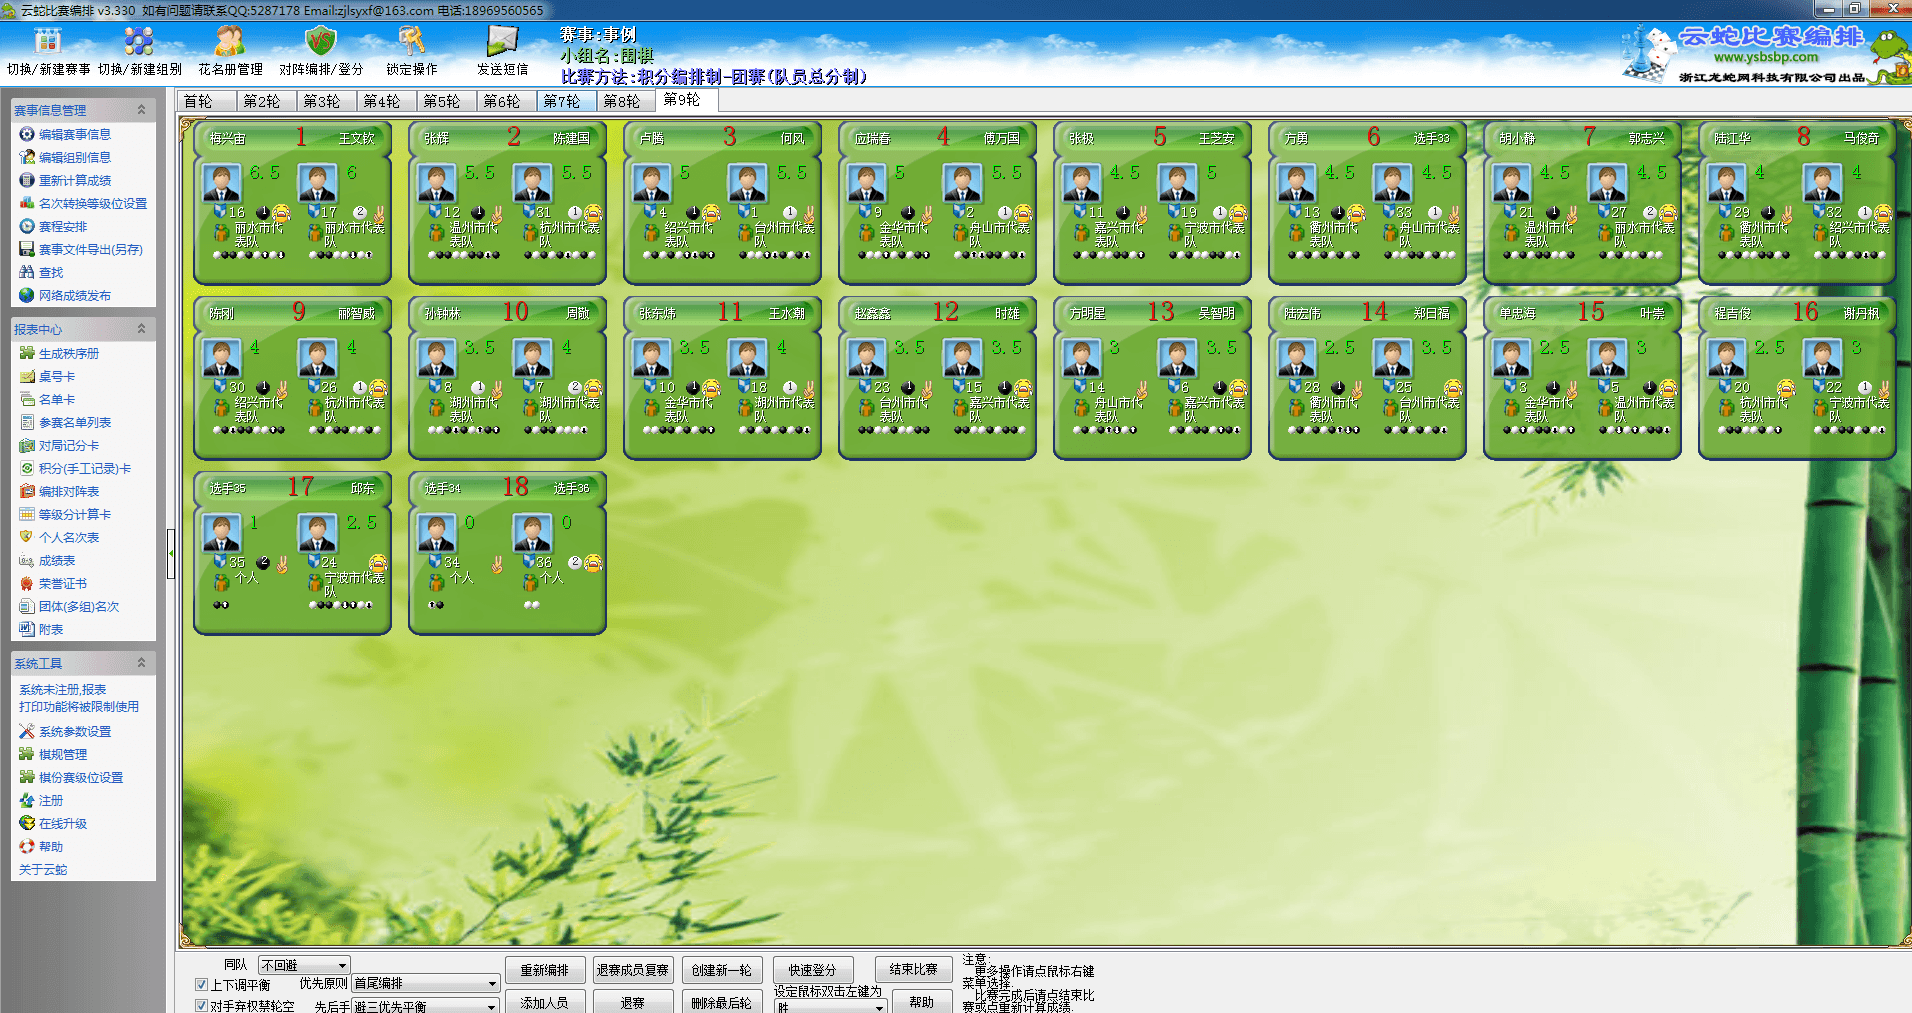Click the 结束比赛 button
This screenshot has height=1013, width=1912.
(x=914, y=969)
